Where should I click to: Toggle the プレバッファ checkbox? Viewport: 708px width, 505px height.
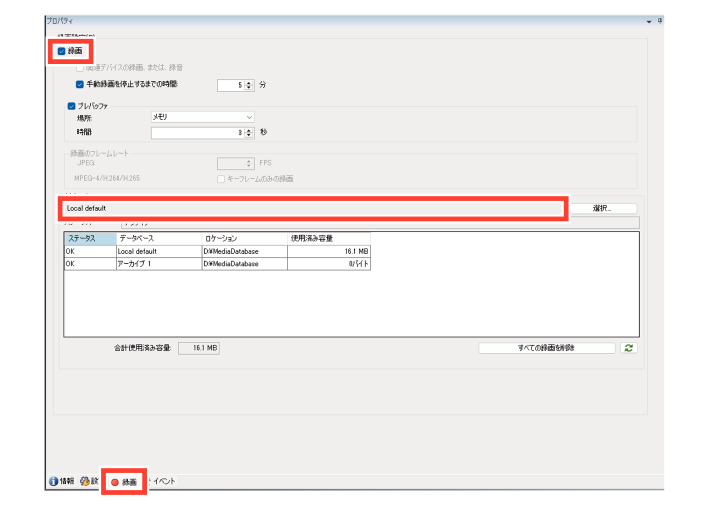[71, 106]
